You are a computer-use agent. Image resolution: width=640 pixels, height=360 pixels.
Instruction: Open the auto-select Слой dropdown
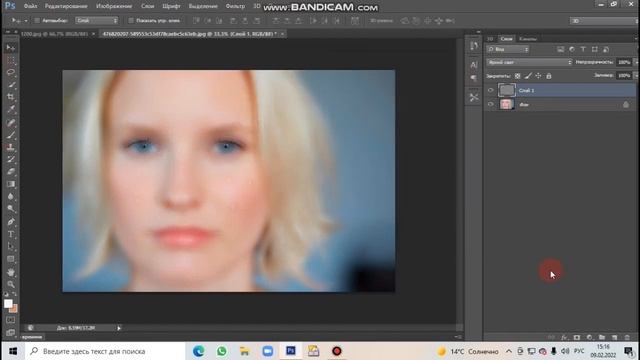[97, 20]
